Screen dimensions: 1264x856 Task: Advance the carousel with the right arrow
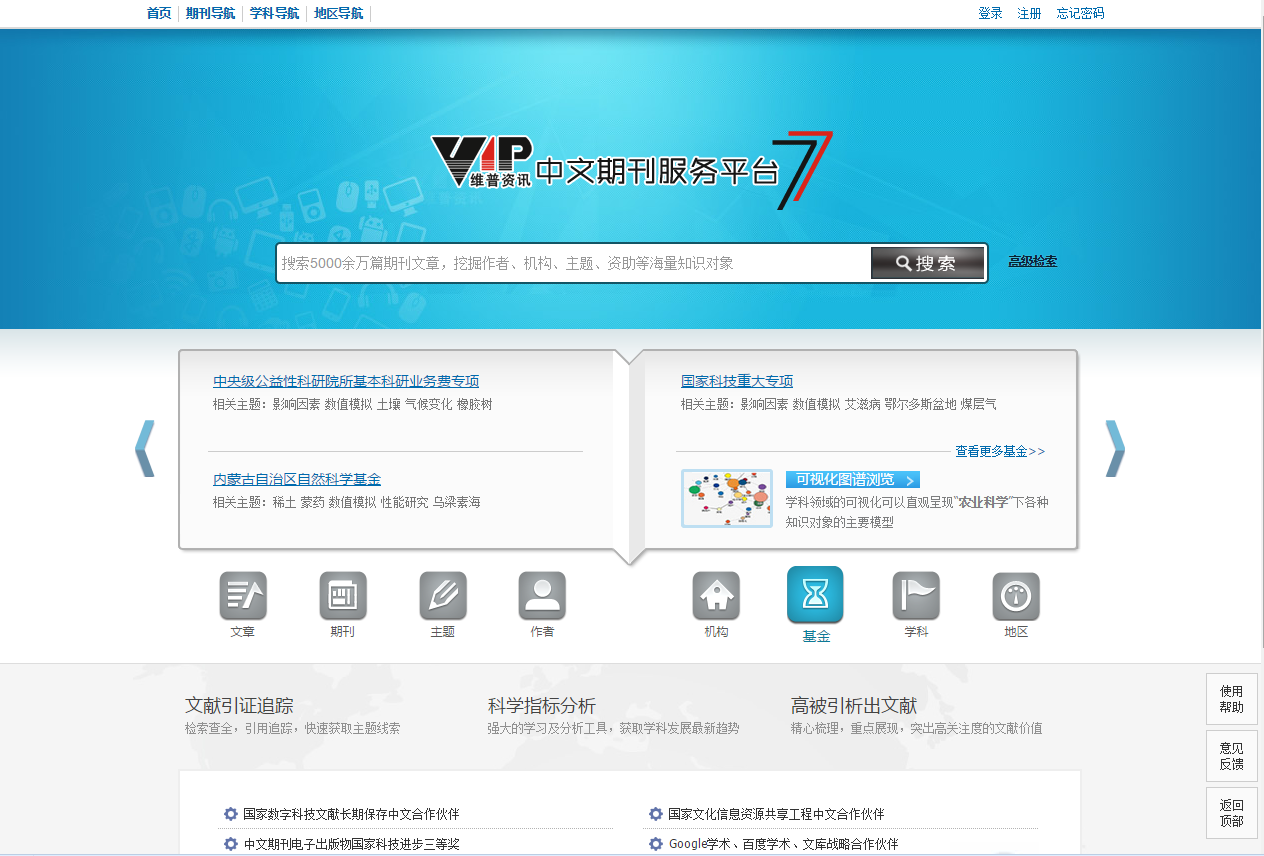coord(1114,448)
